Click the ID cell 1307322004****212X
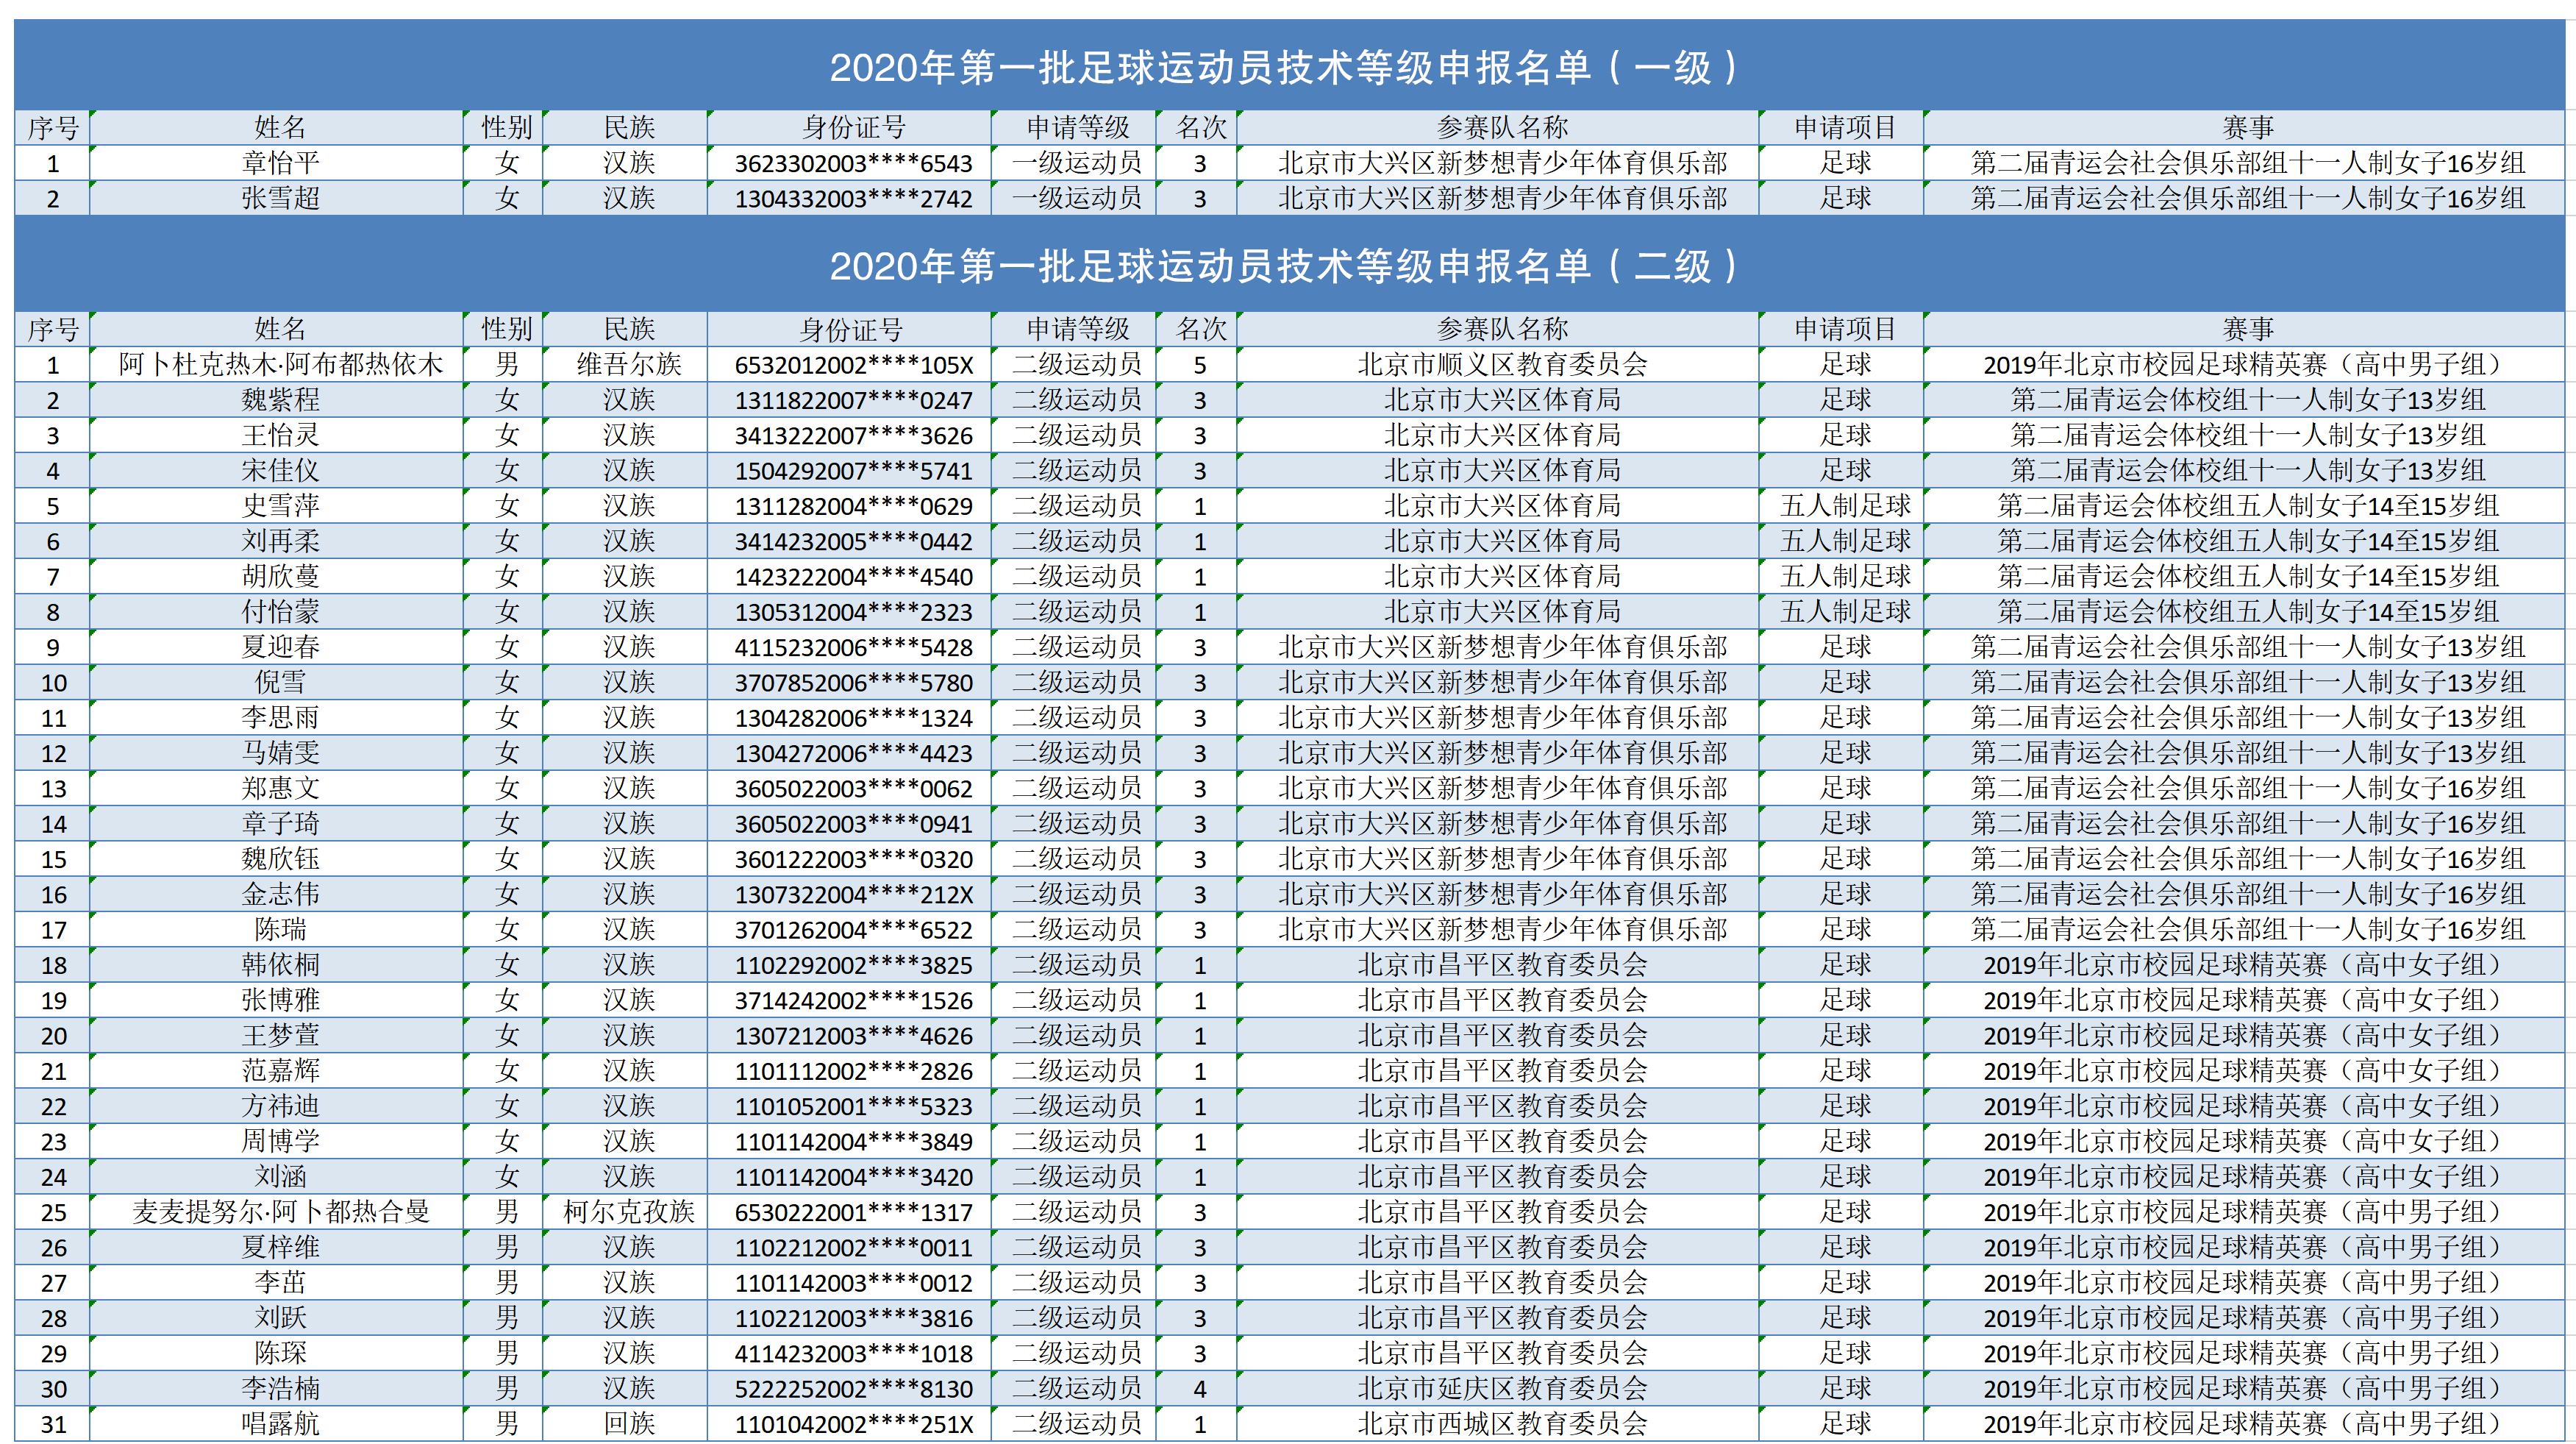 point(853,895)
